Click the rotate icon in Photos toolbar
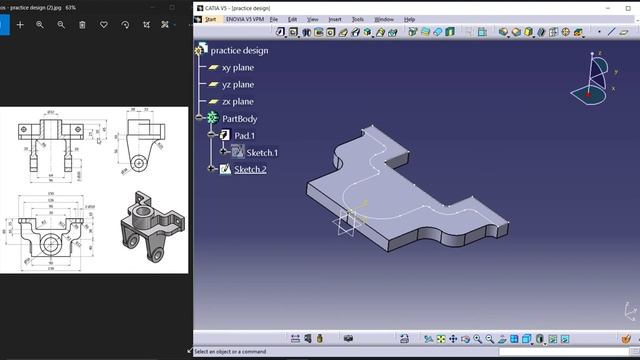640x360 pixels. pos(125,25)
